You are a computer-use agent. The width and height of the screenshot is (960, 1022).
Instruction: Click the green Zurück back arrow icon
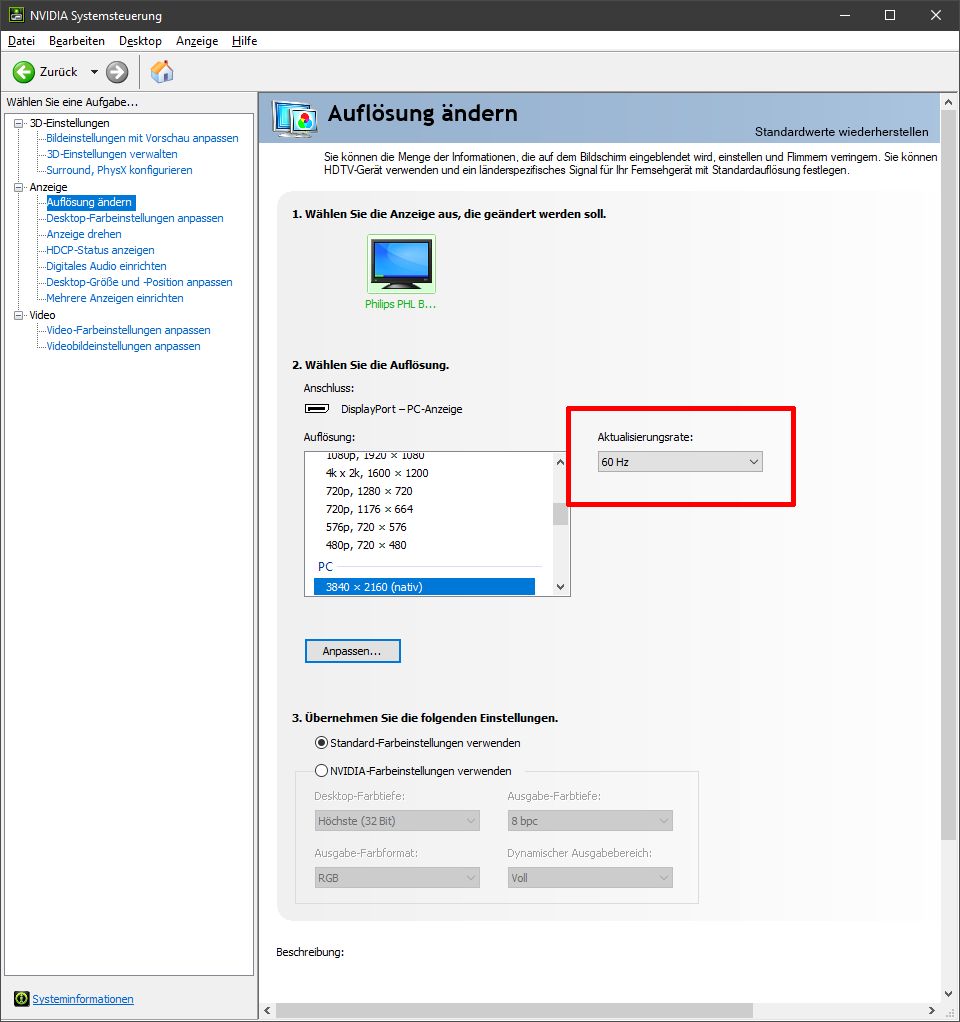click(x=24, y=72)
